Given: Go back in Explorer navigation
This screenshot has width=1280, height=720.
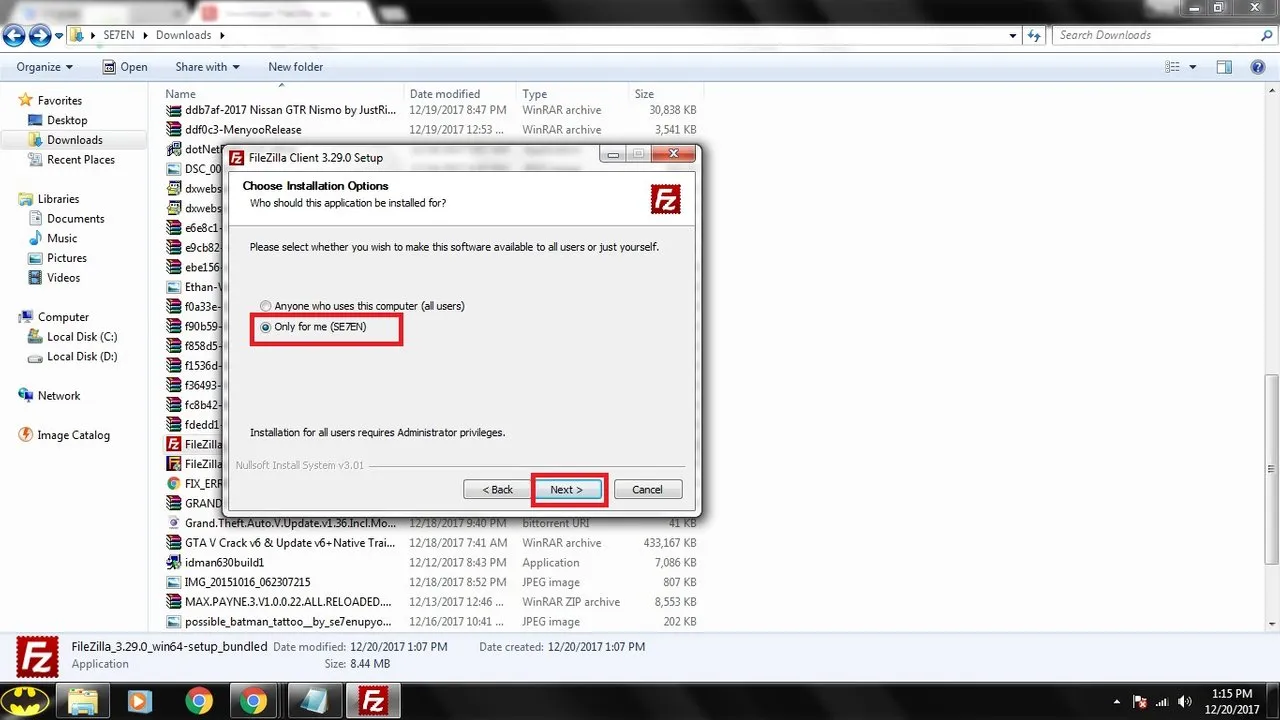Looking at the screenshot, I should pyautogui.click(x=14, y=36).
